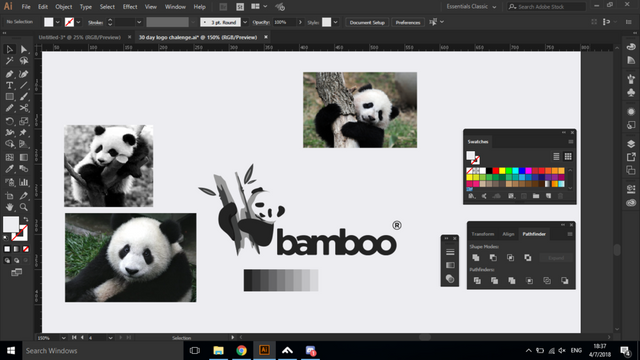Apply Divide pathfinder
Screen dimensions: 640x360
(x=477, y=281)
